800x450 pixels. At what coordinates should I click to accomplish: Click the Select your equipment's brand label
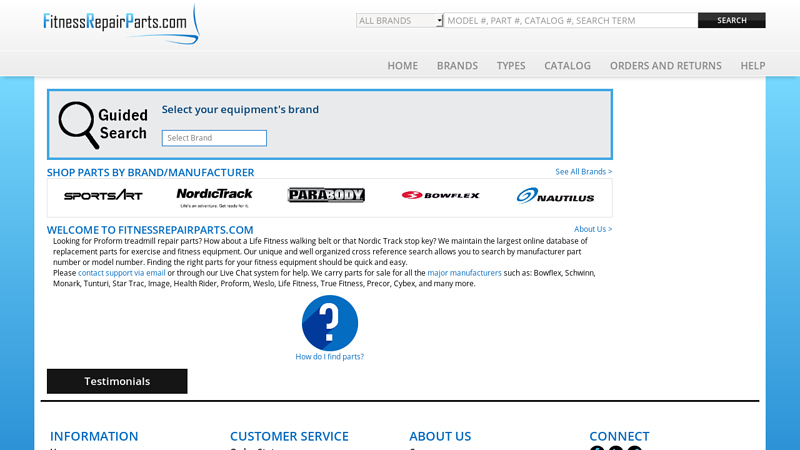(240, 109)
